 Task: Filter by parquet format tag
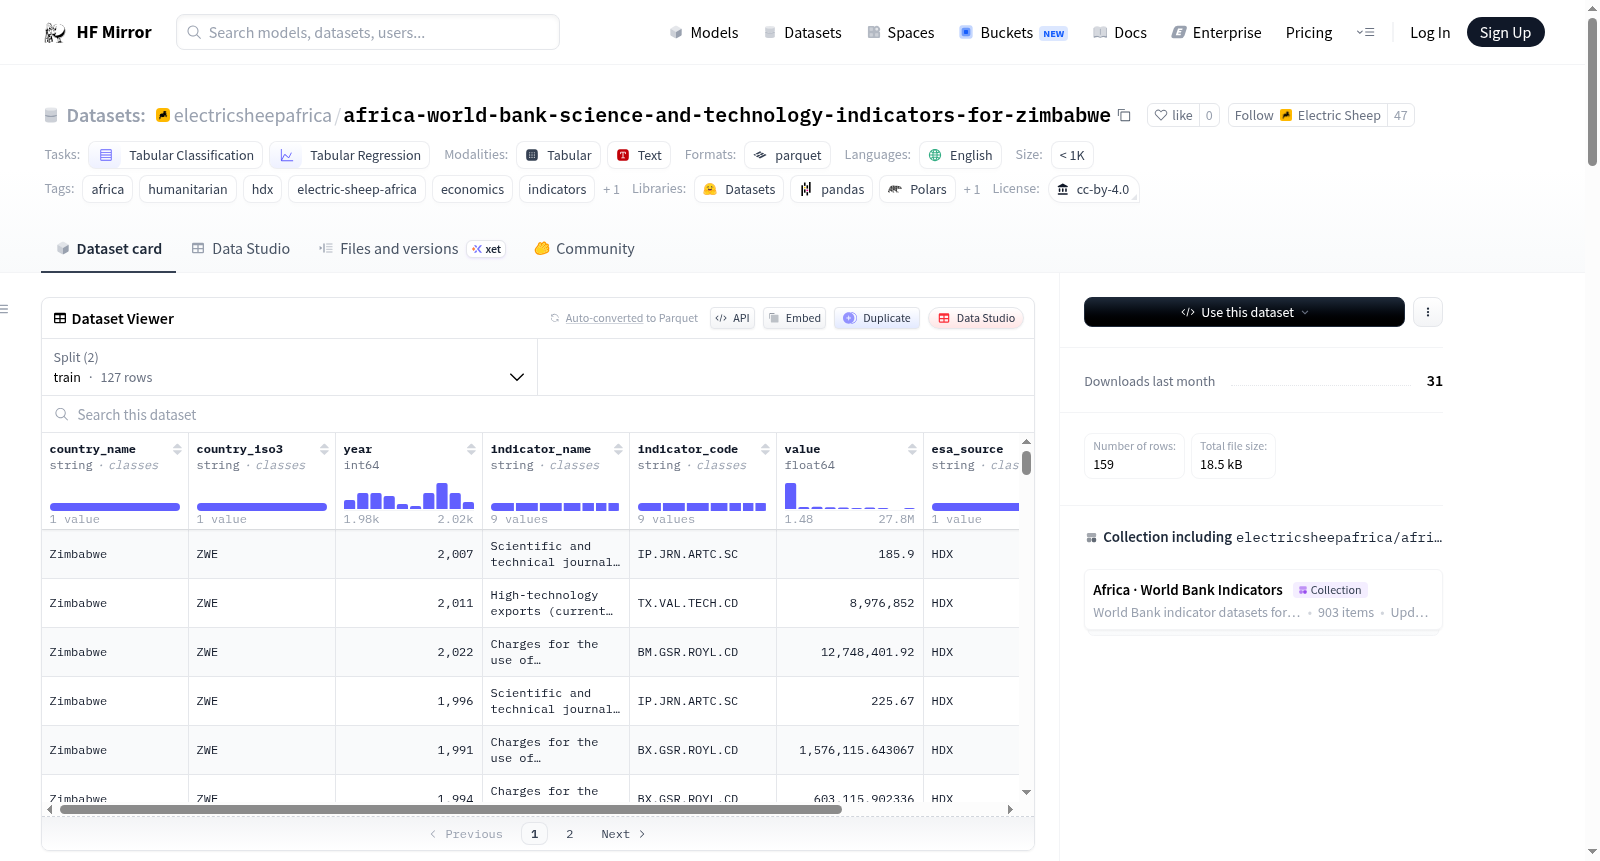click(787, 155)
